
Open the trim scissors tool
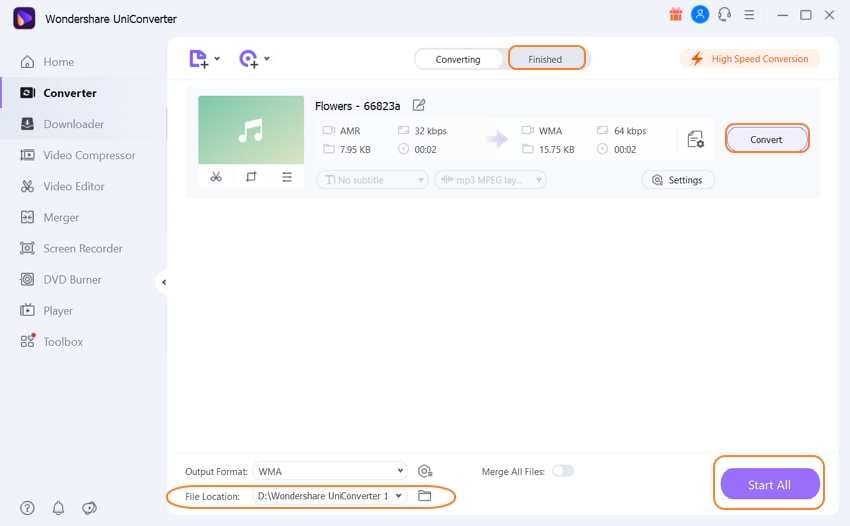tap(216, 177)
